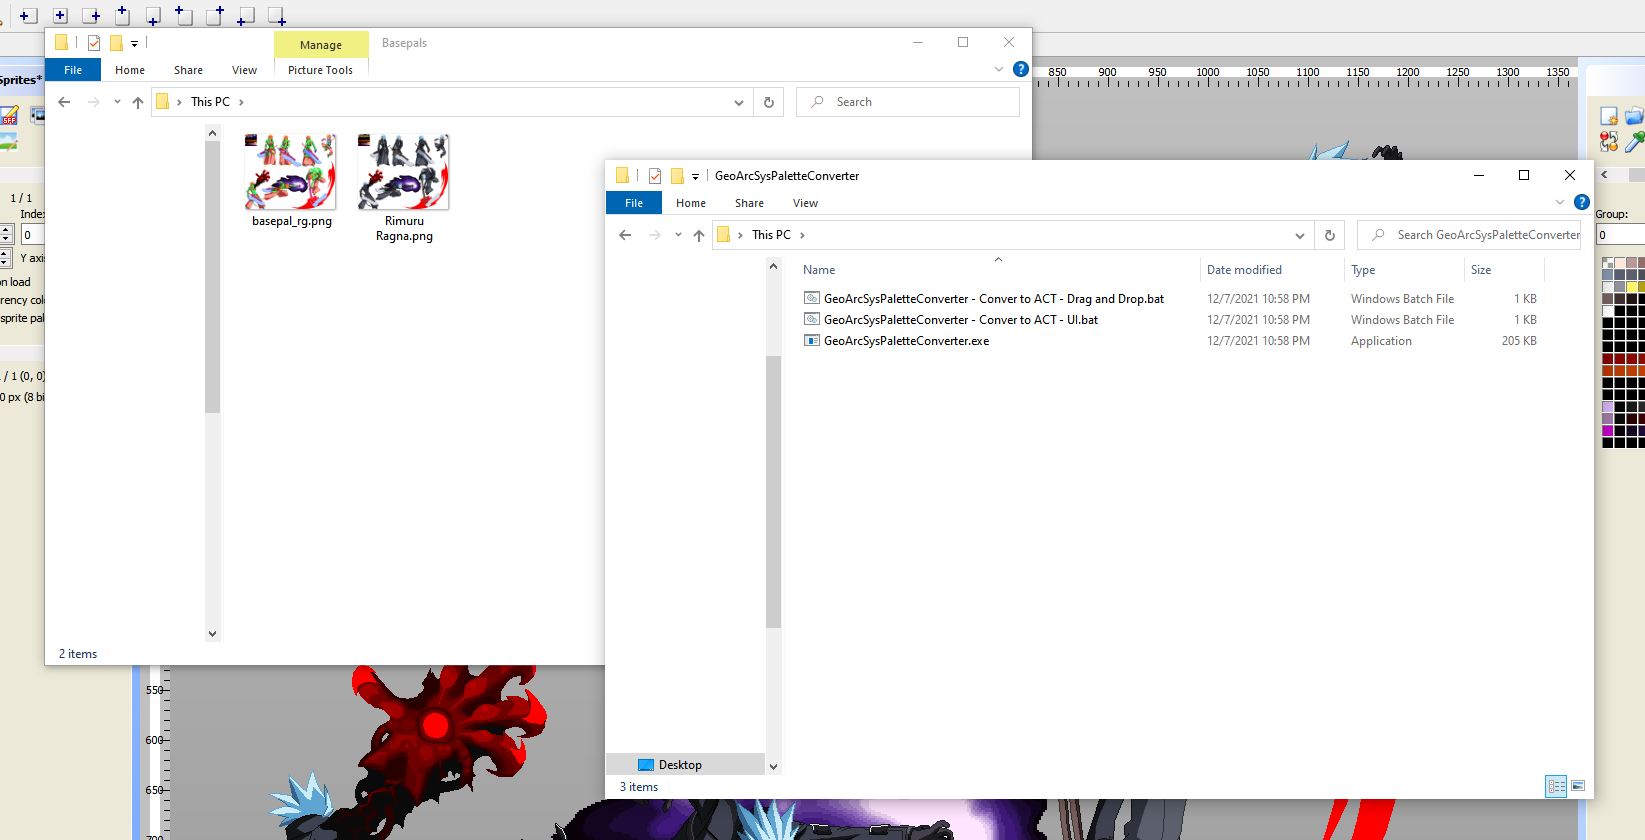Click Properties icon in Basepals quick access toolbar
The width and height of the screenshot is (1645, 840).
pos(94,43)
